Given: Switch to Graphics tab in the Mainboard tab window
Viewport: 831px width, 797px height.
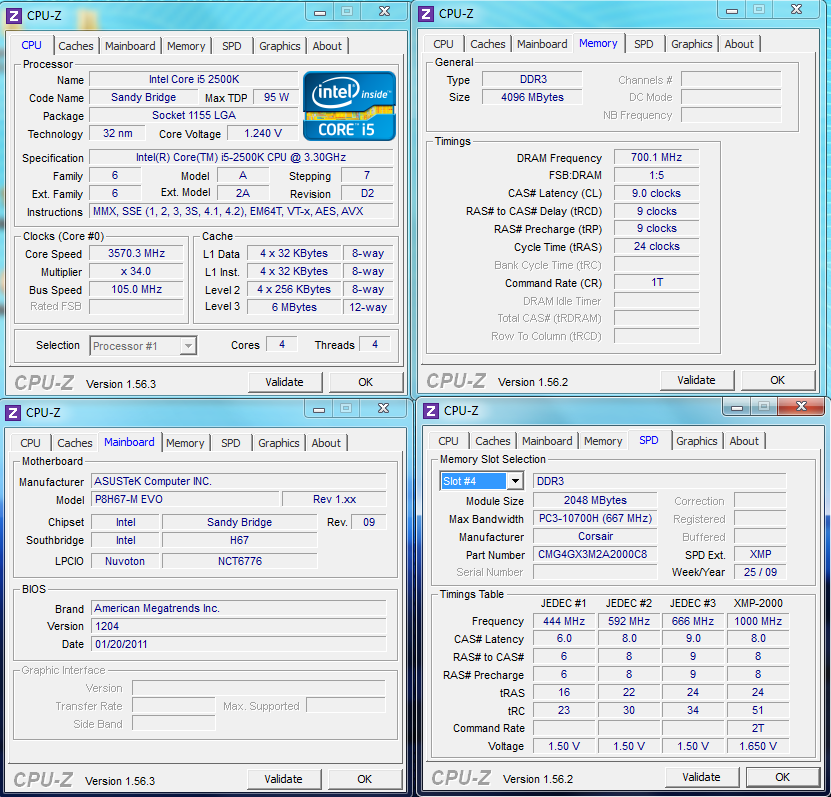Looking at the screenshot, I should click(x=279, y=443).
